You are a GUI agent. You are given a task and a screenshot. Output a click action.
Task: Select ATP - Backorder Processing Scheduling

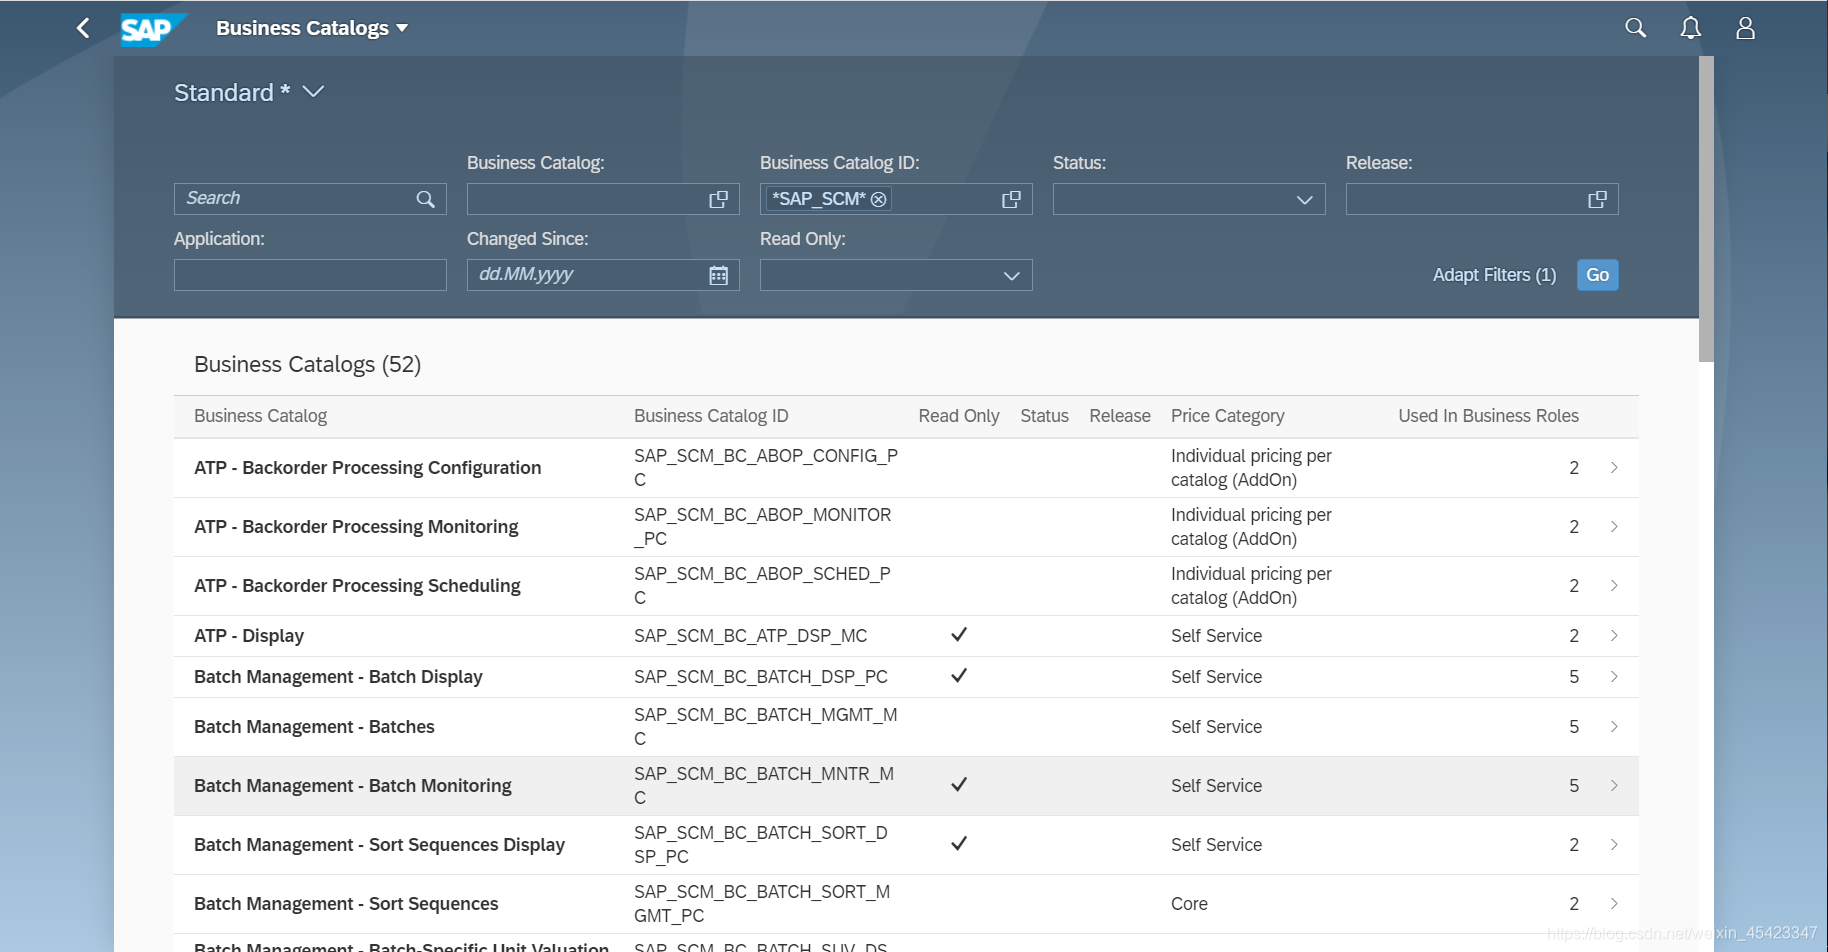point(357,586)
